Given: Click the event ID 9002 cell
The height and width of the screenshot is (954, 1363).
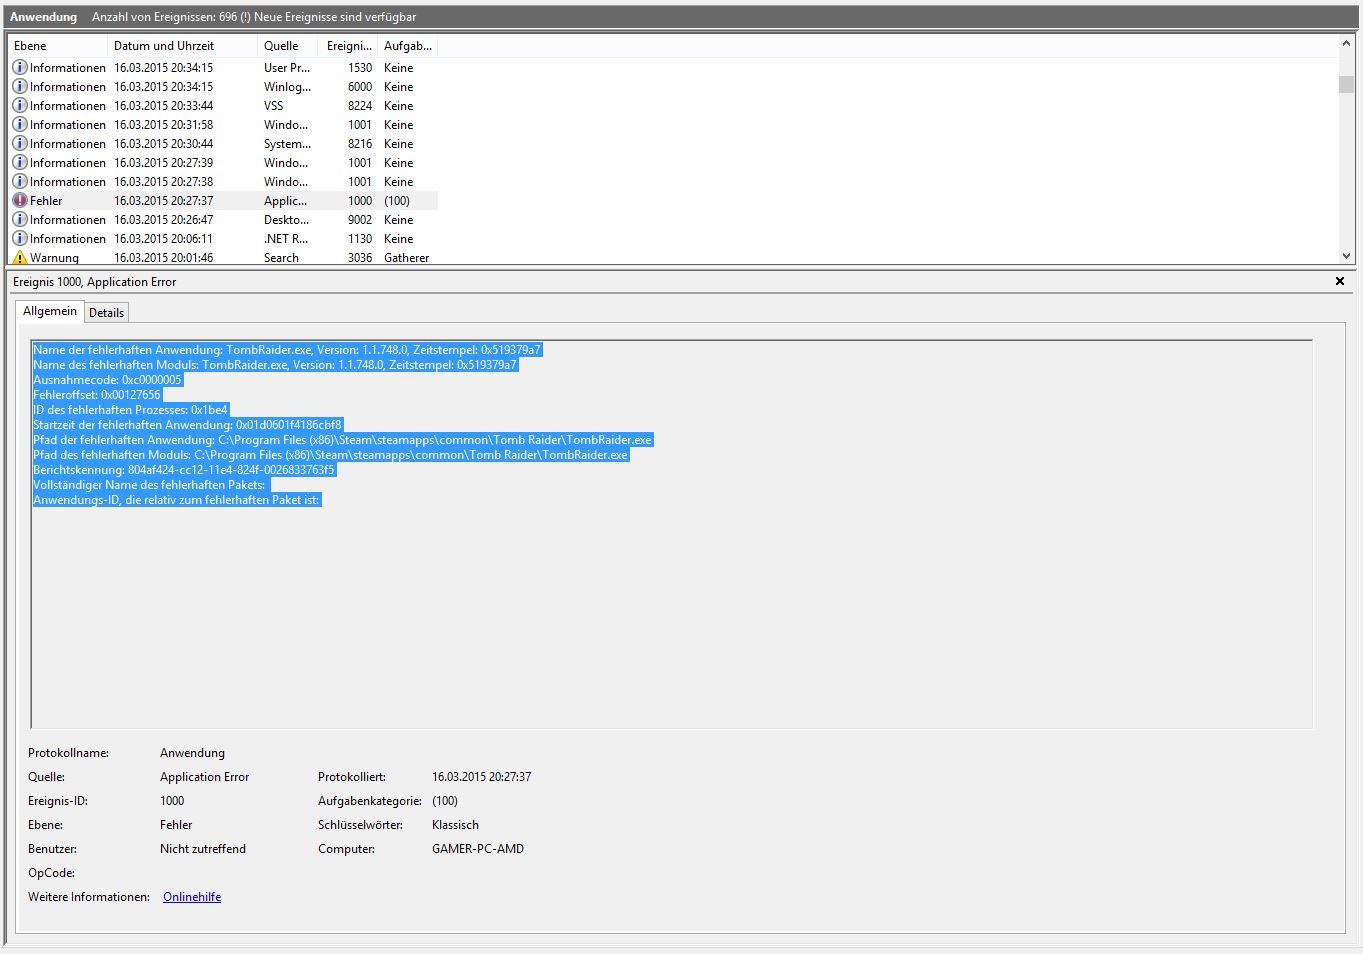Looking at the screenshot, I should tap(360, 219).
